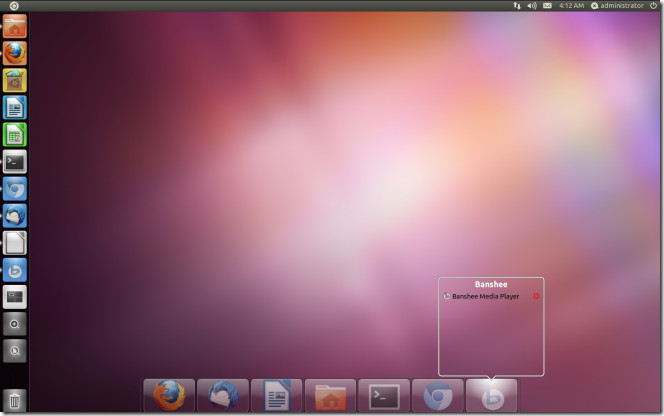Screen dimensions: 664x416
Task: Click Chromium in the bottom dock
Action: [x=438, y=396]
